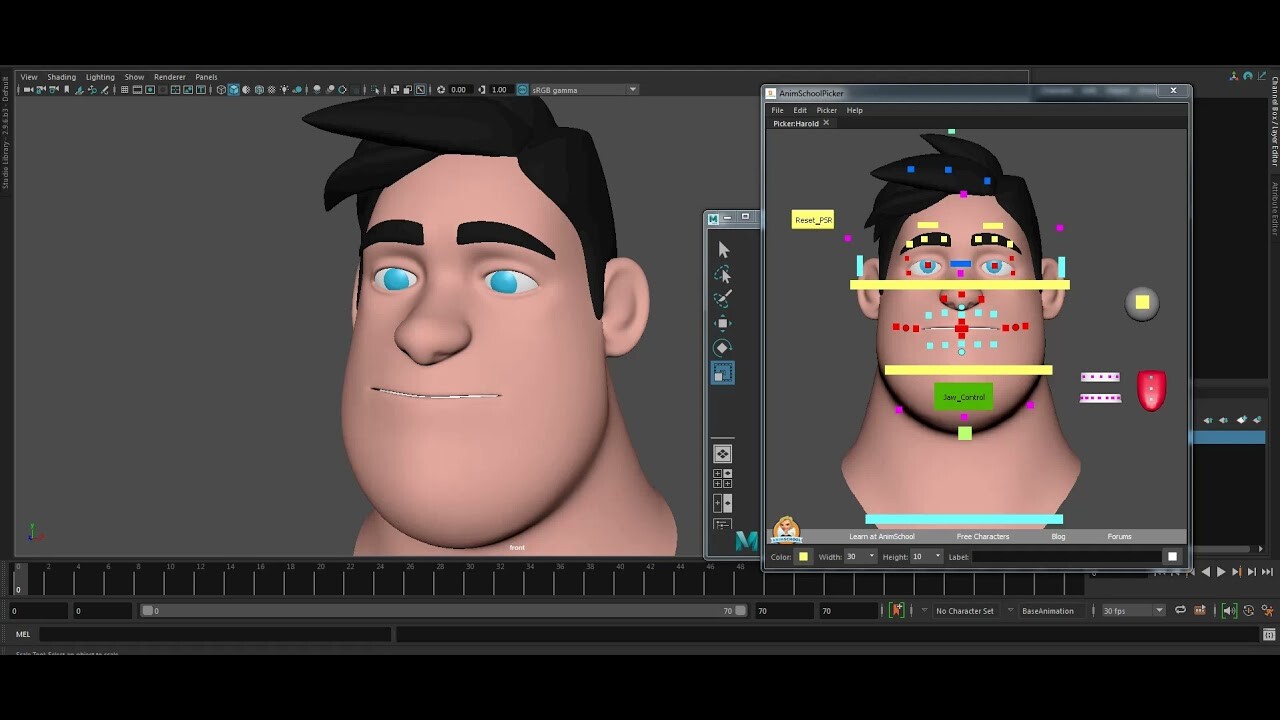Click the Reset_PSR button
The image size is (1280, 720).
812,219
